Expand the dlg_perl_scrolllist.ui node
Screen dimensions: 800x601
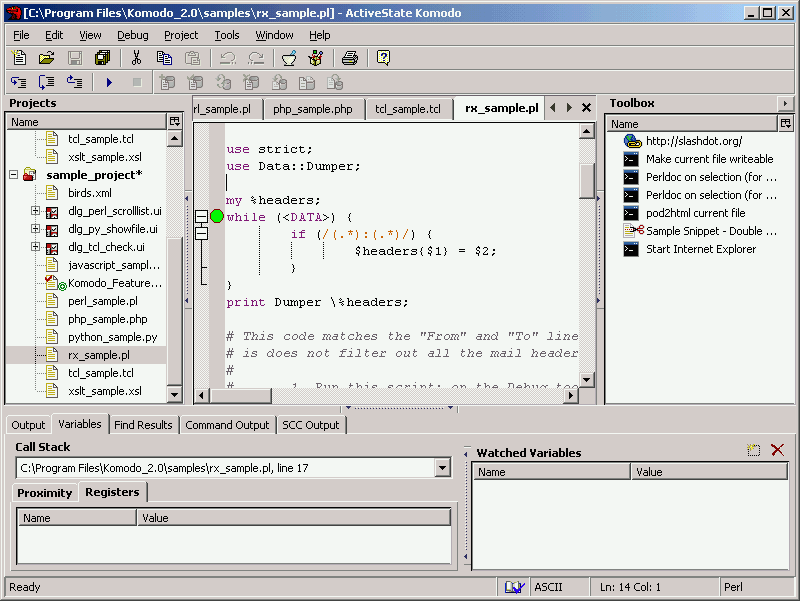[35, 211]
